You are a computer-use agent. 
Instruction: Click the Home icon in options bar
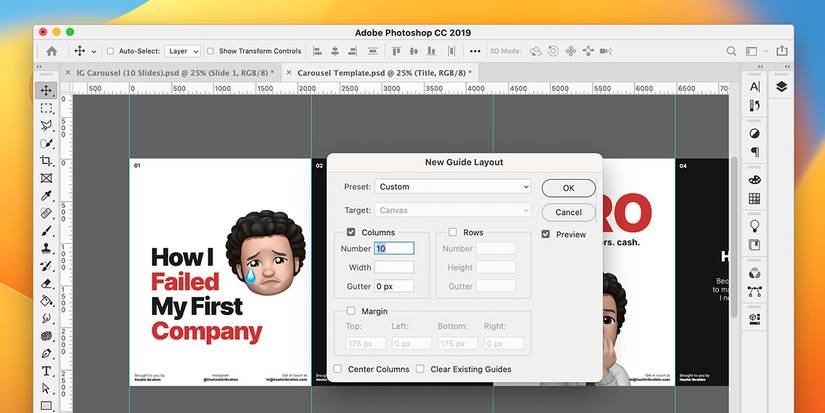(52, 51)
